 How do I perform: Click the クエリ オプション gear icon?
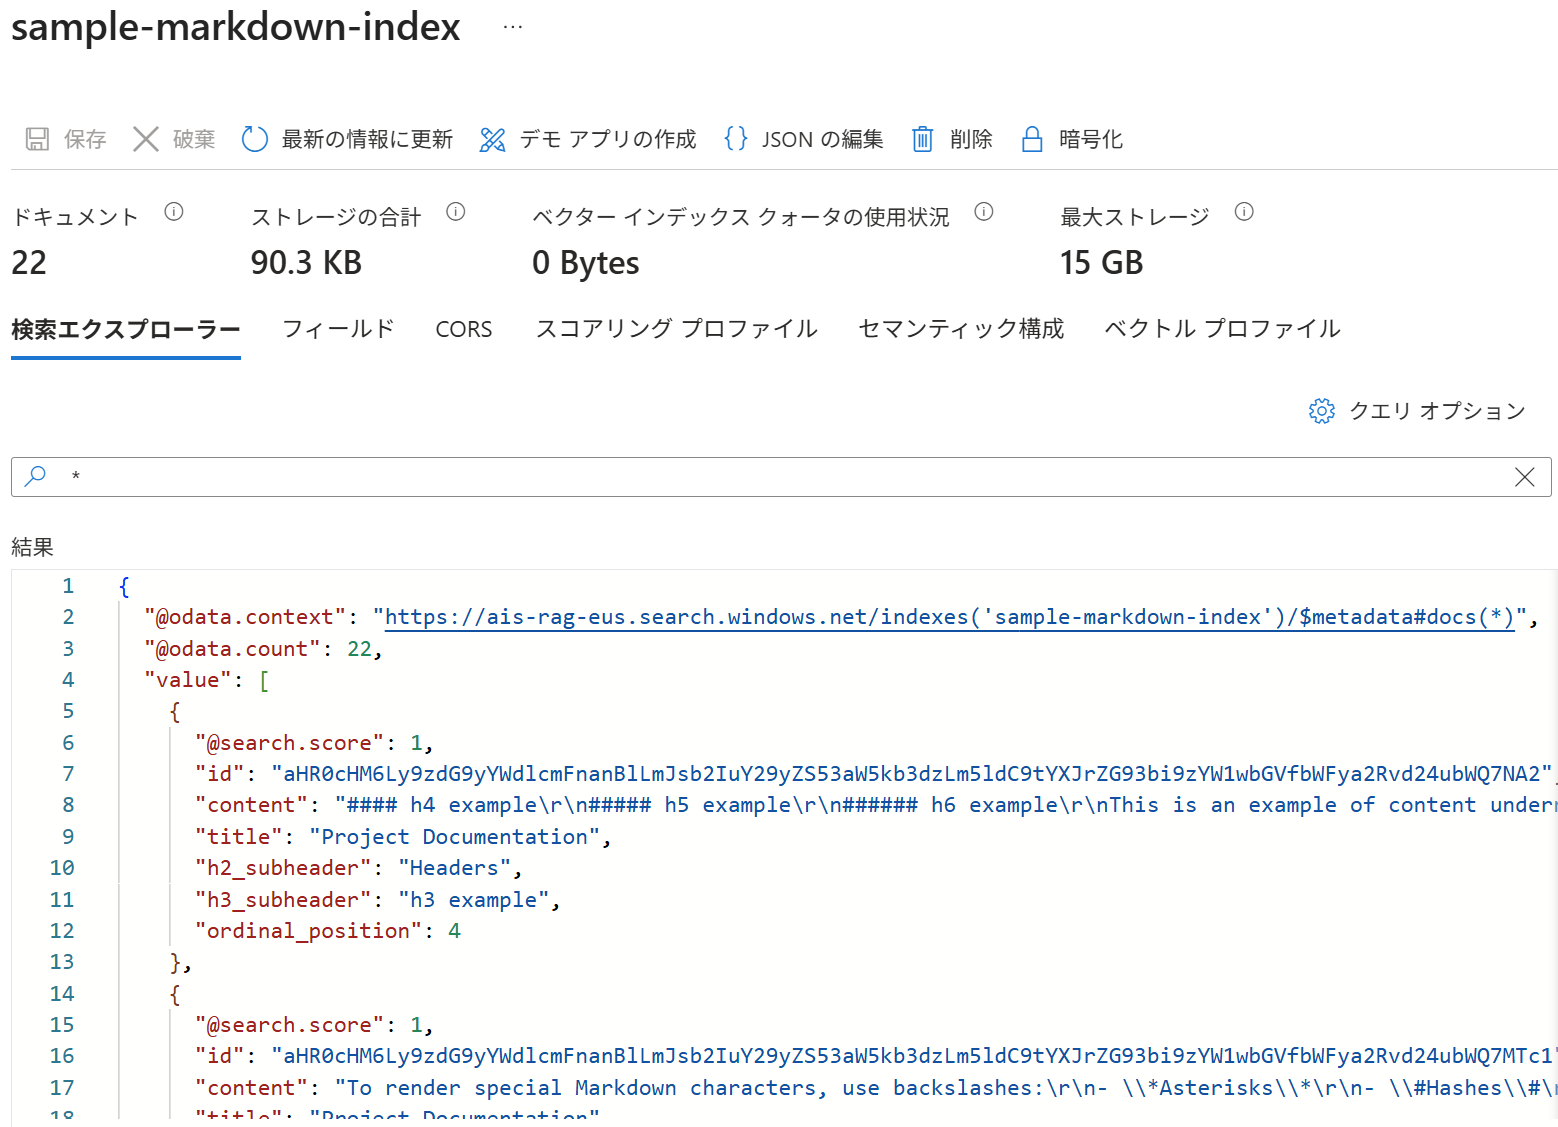[1322, 411]
